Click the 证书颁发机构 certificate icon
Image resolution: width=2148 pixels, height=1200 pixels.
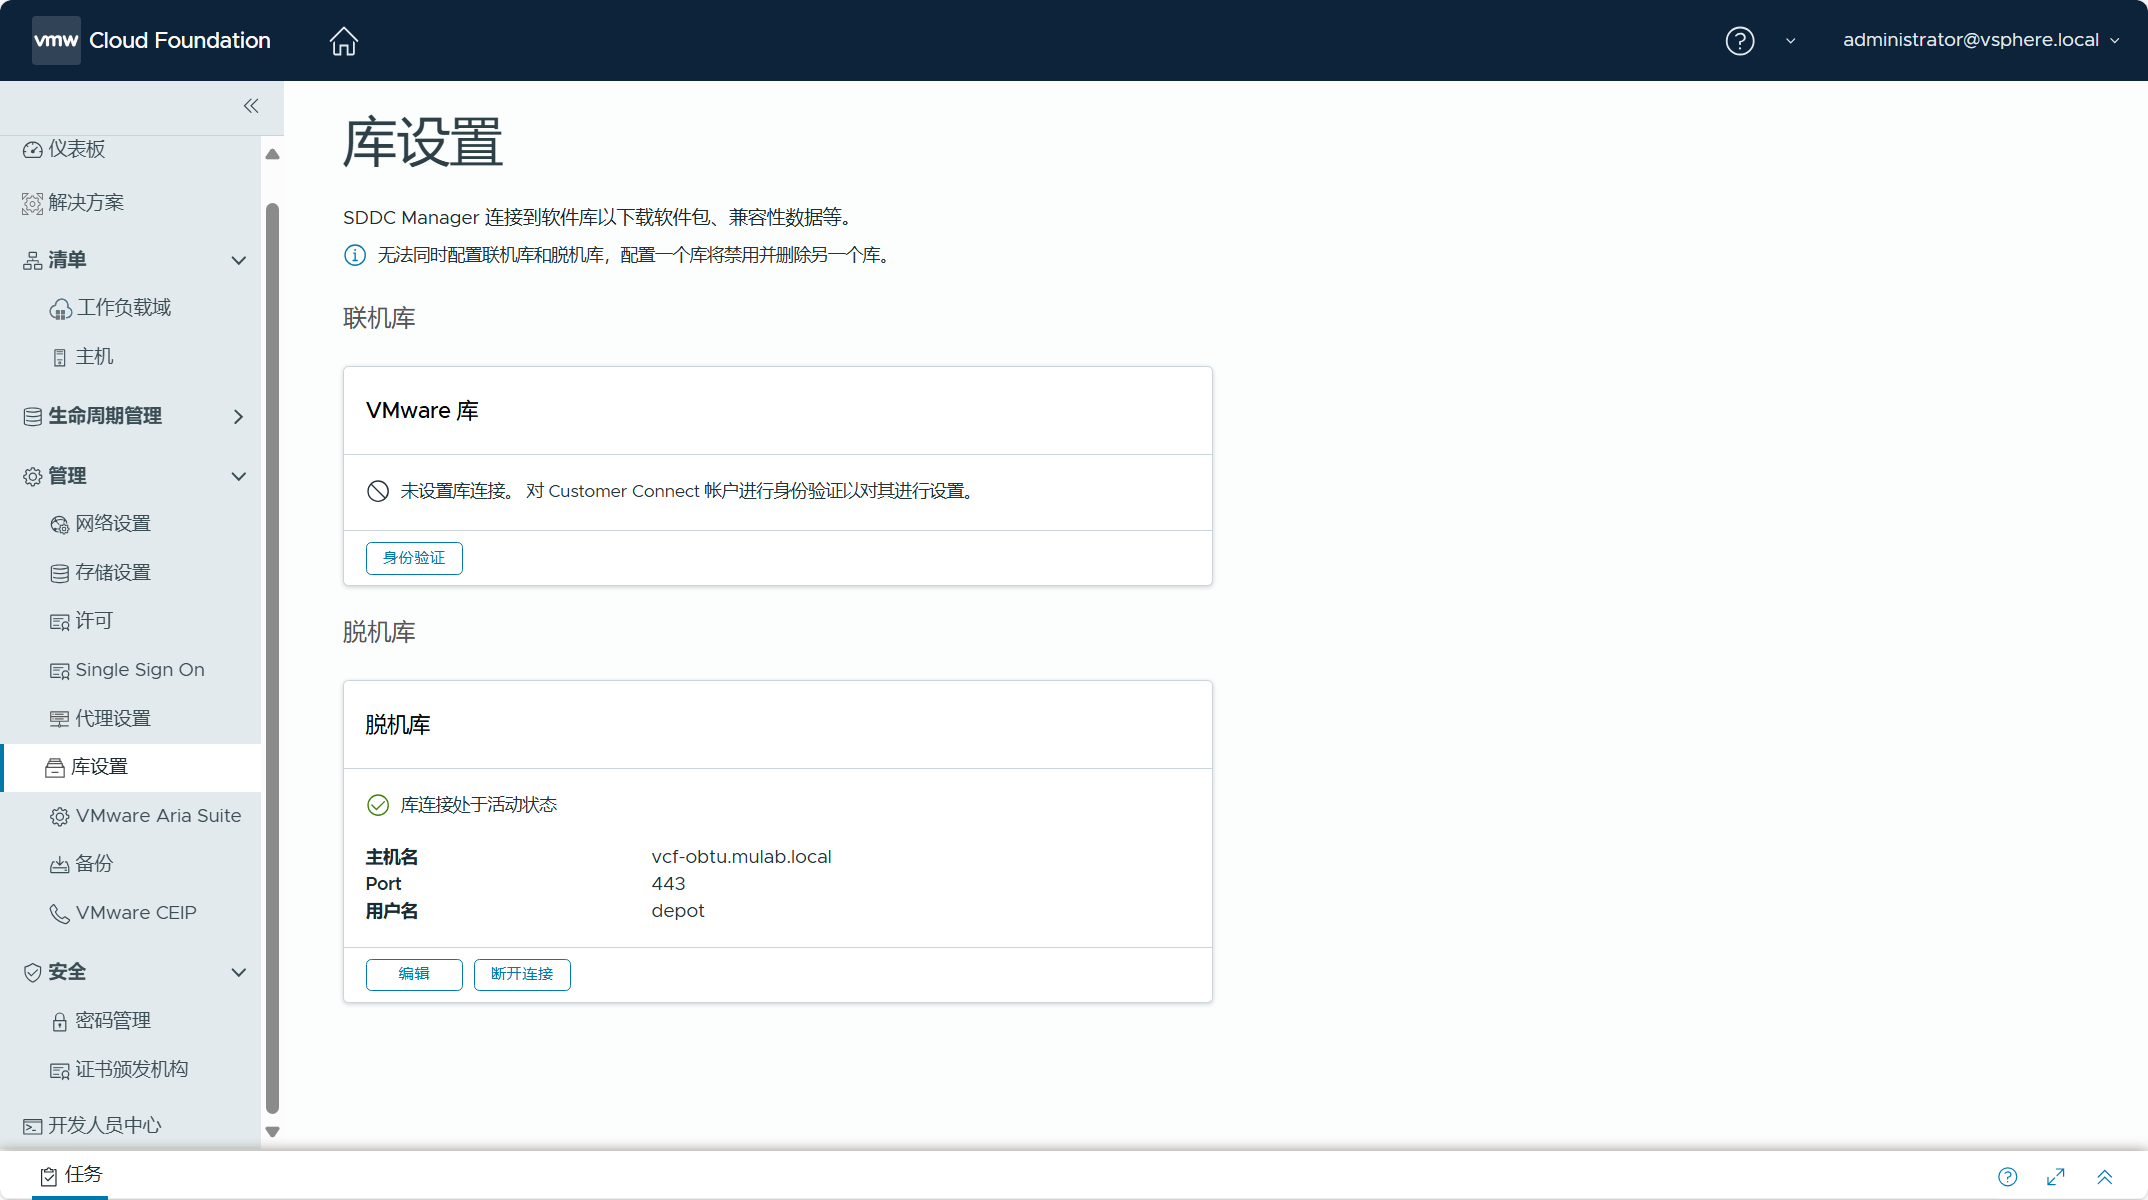(x=60, y=1071)
